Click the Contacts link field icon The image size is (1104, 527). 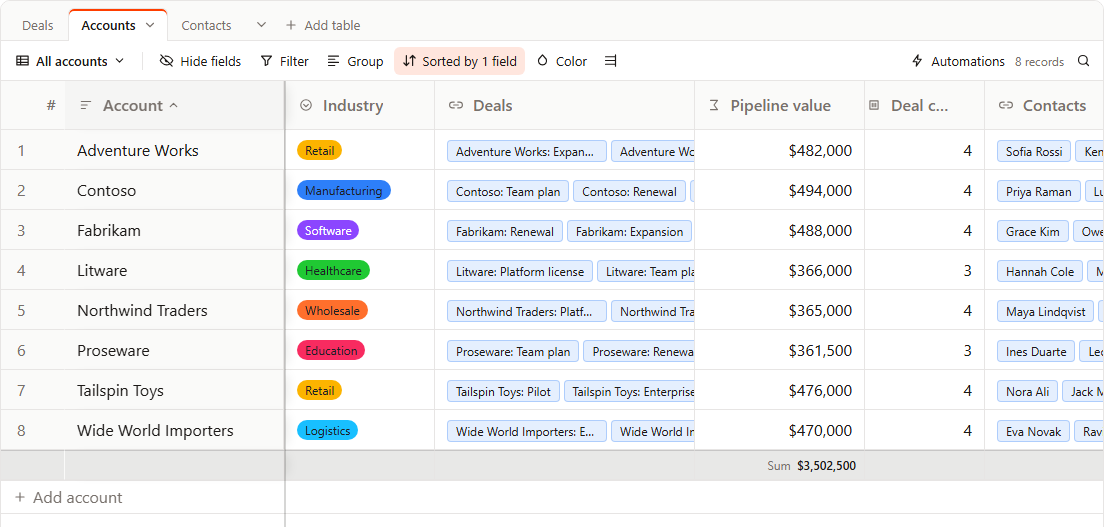[1006, 106]
